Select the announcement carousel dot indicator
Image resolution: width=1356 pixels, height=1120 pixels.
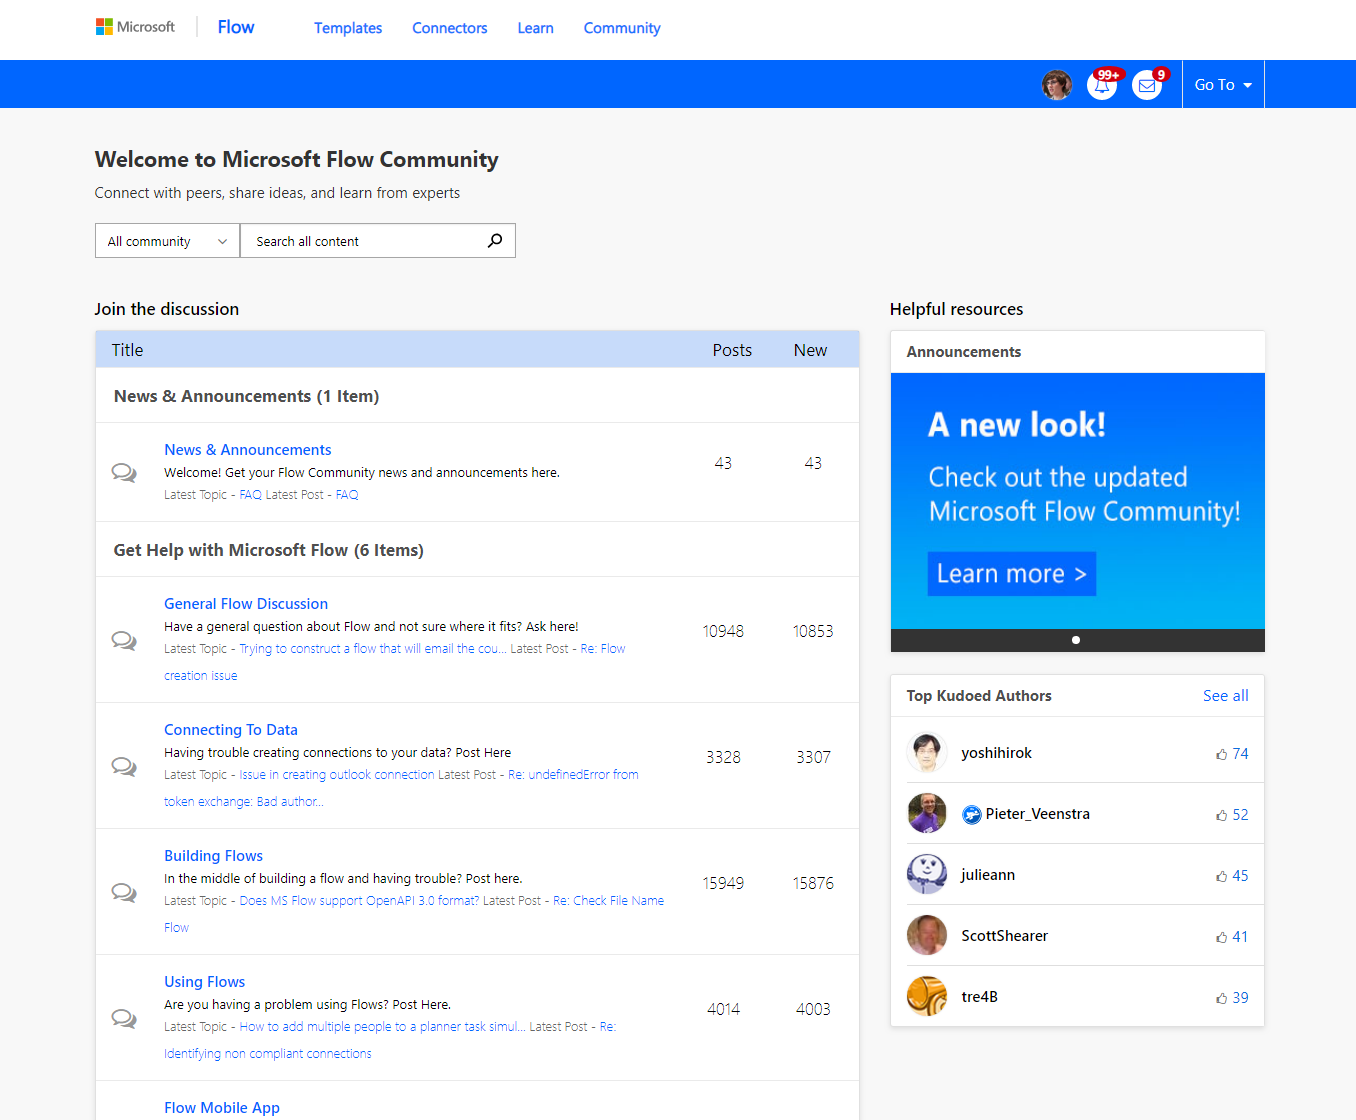tap(1076, 640)
